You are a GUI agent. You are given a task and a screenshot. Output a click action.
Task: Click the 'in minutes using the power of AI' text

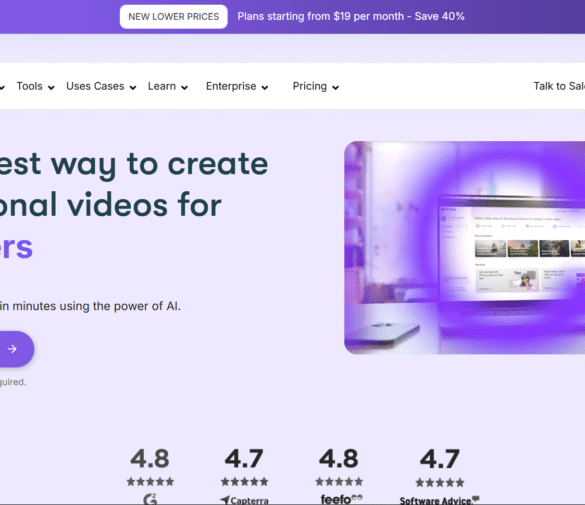(90, 306)
